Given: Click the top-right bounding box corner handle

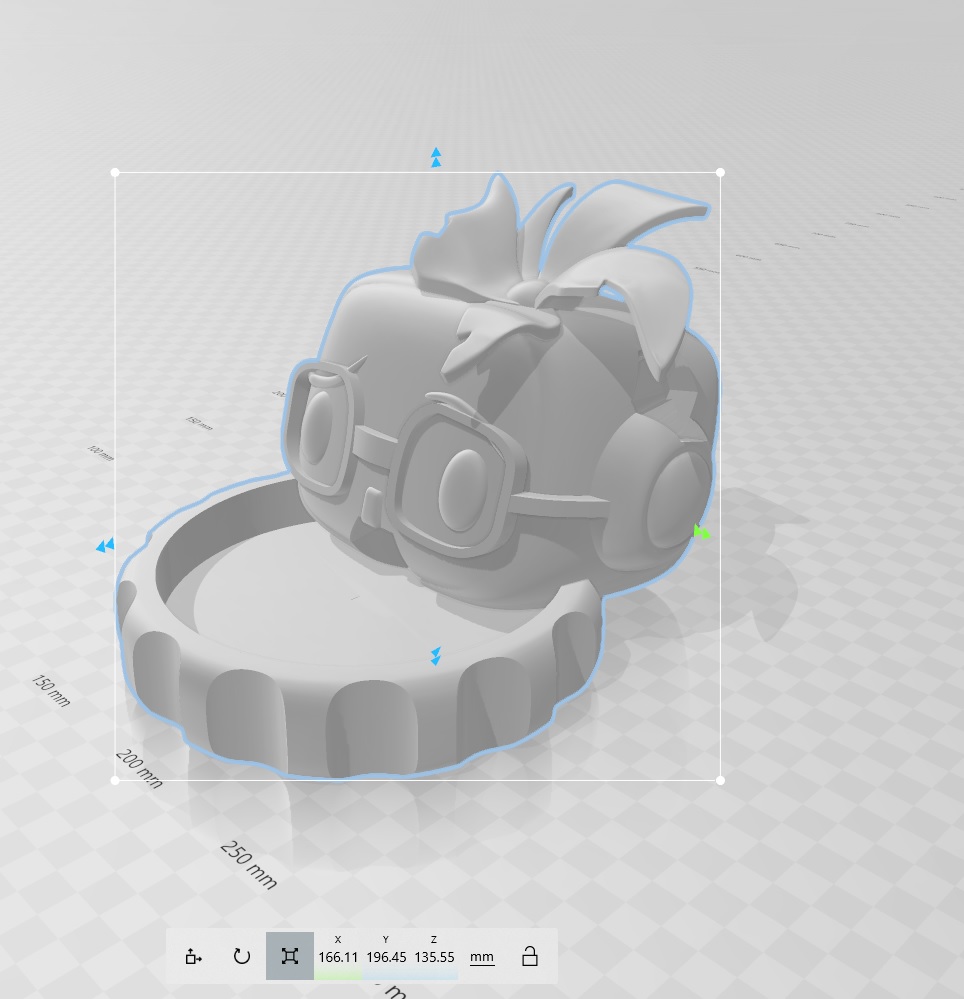Looking at the screenshot, I should point(720,172).
